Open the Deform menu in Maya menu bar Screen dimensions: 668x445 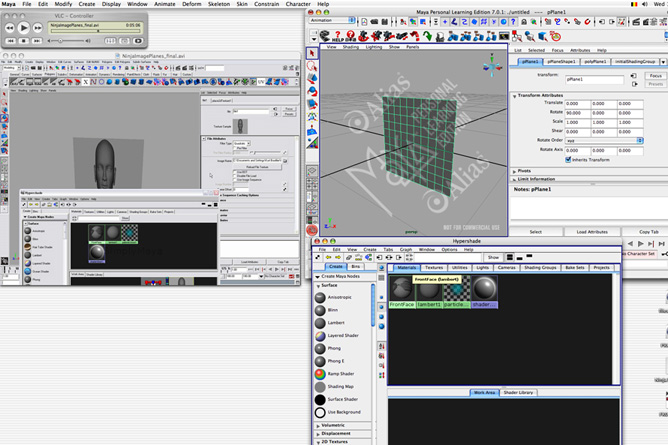click(x=192, y=4)
